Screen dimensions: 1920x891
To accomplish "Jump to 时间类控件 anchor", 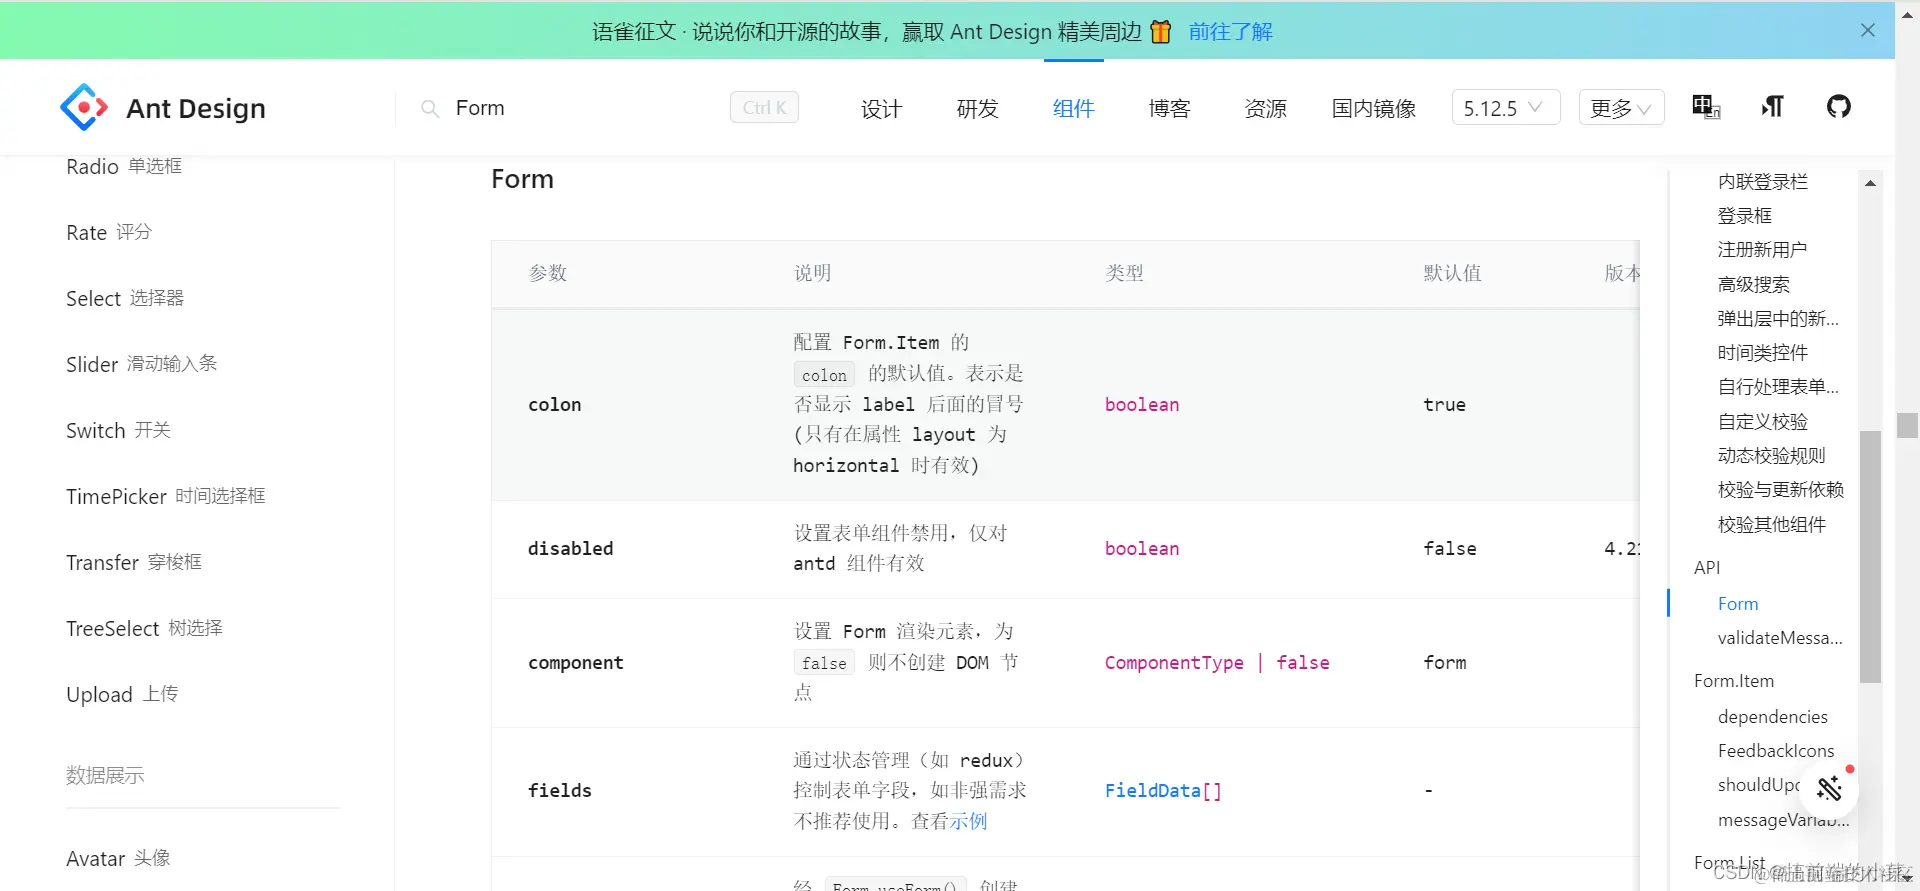I will point(1763,352).
